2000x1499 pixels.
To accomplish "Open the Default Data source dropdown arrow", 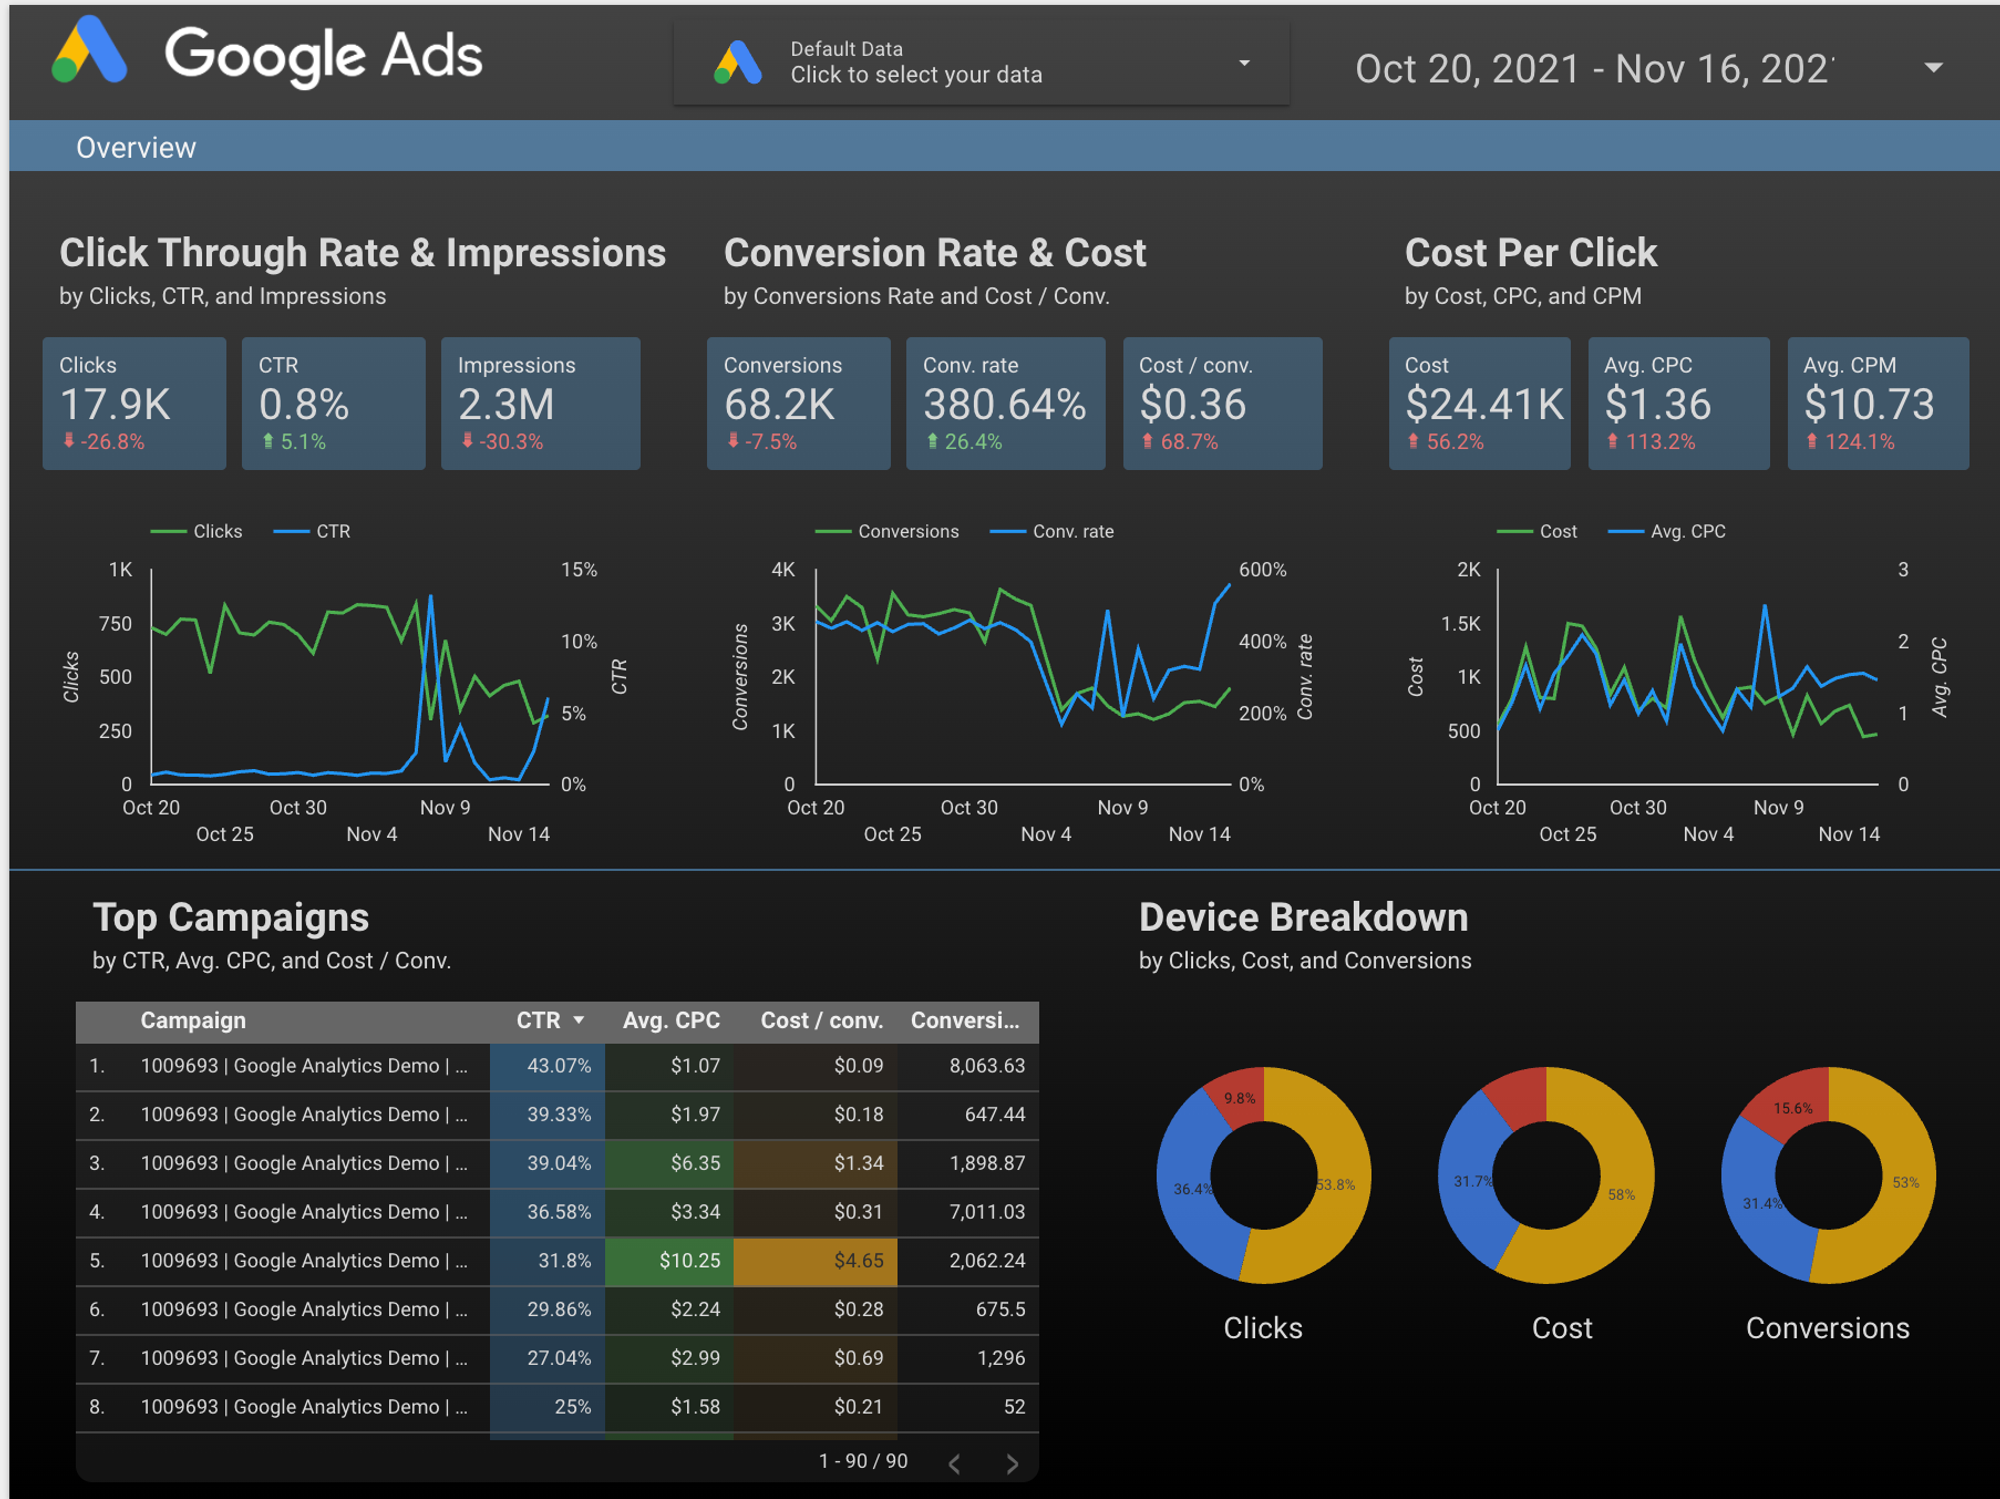I will (1244, 63).
